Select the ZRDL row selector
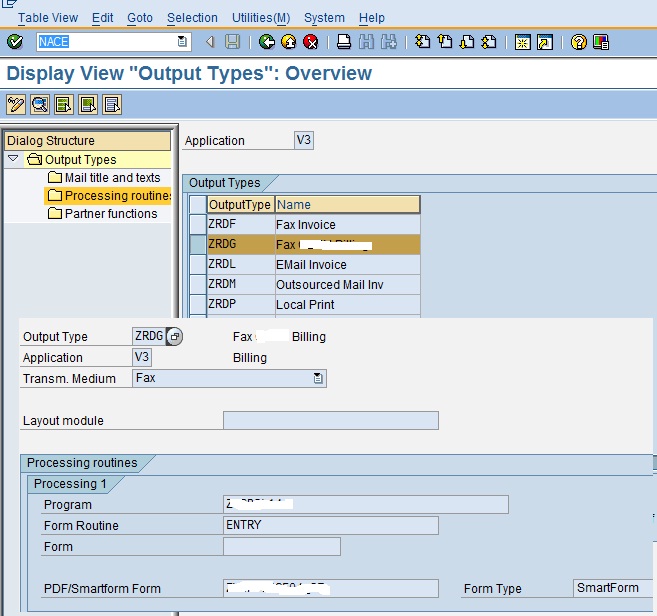The image size is (657, 616). pos(198,264)
